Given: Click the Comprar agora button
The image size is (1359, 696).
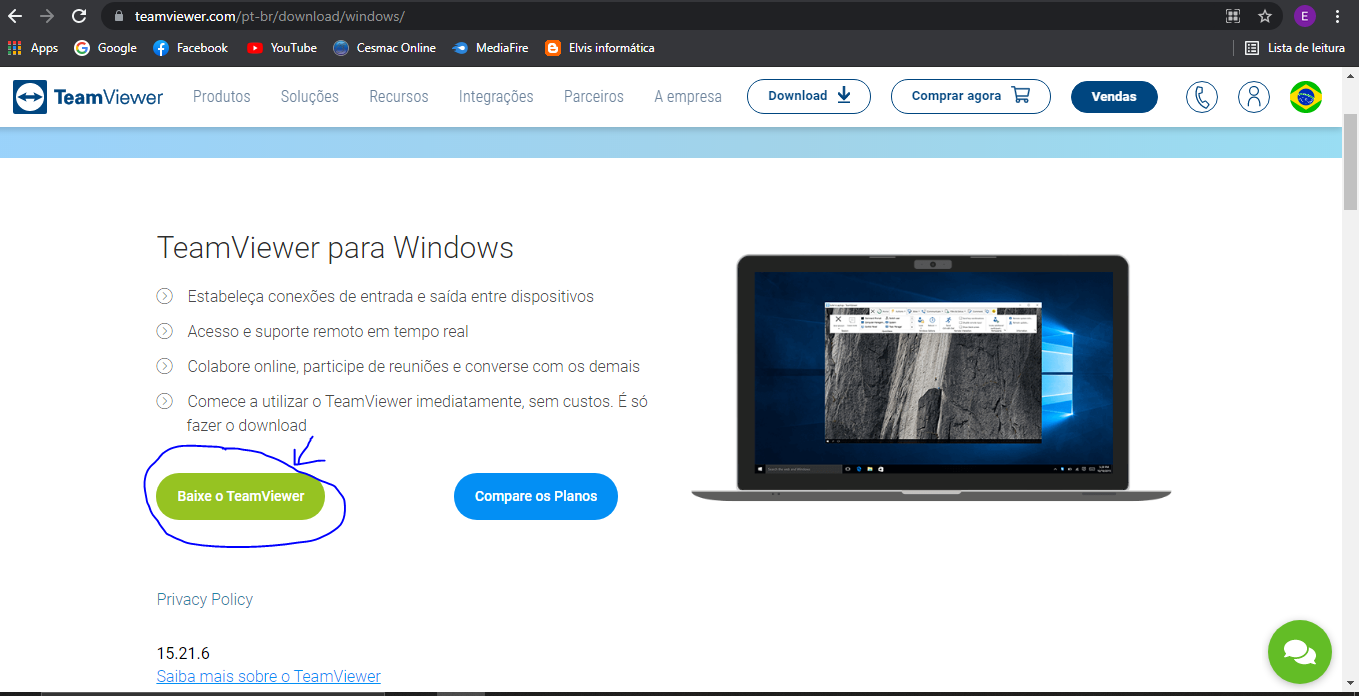Looking at the screenshot, I should pos(971,96).
